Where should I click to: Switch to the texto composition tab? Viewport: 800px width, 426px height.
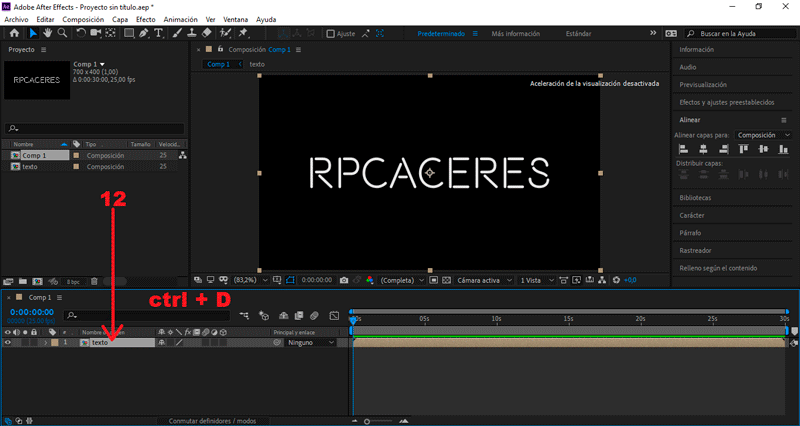(257, 64)
